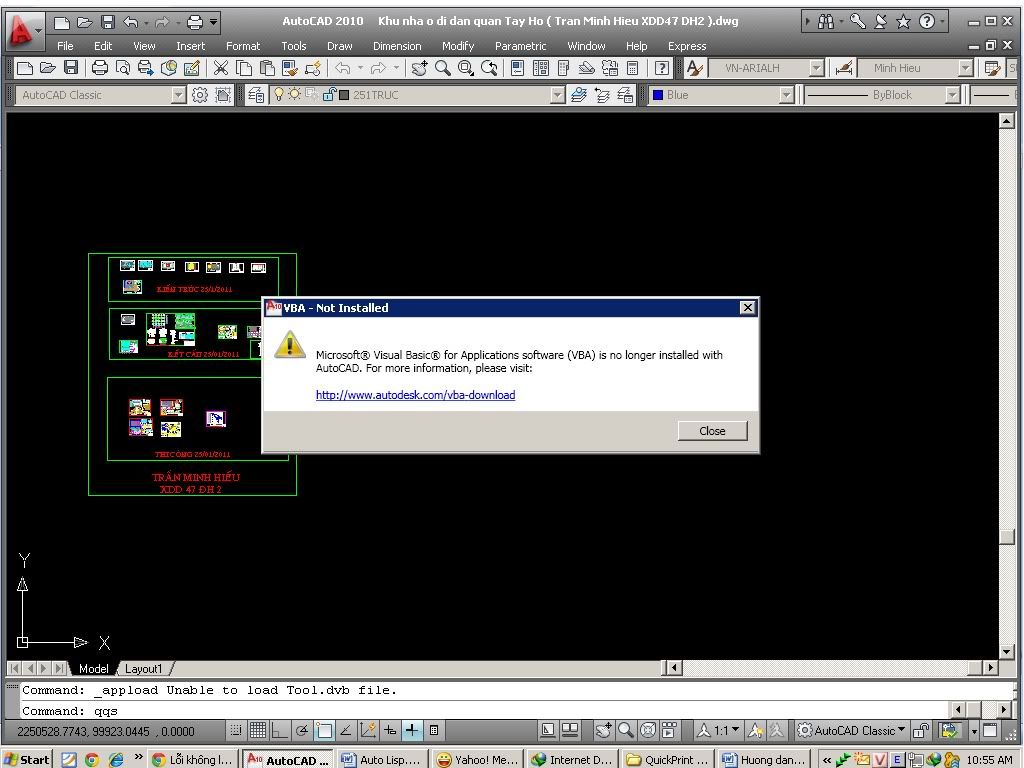Image resolution: width=1024 pixels, height=768 pixels.
Task: Click the vertical scrollbar down arrow in the drawing area
Action: coord(1006,652)
